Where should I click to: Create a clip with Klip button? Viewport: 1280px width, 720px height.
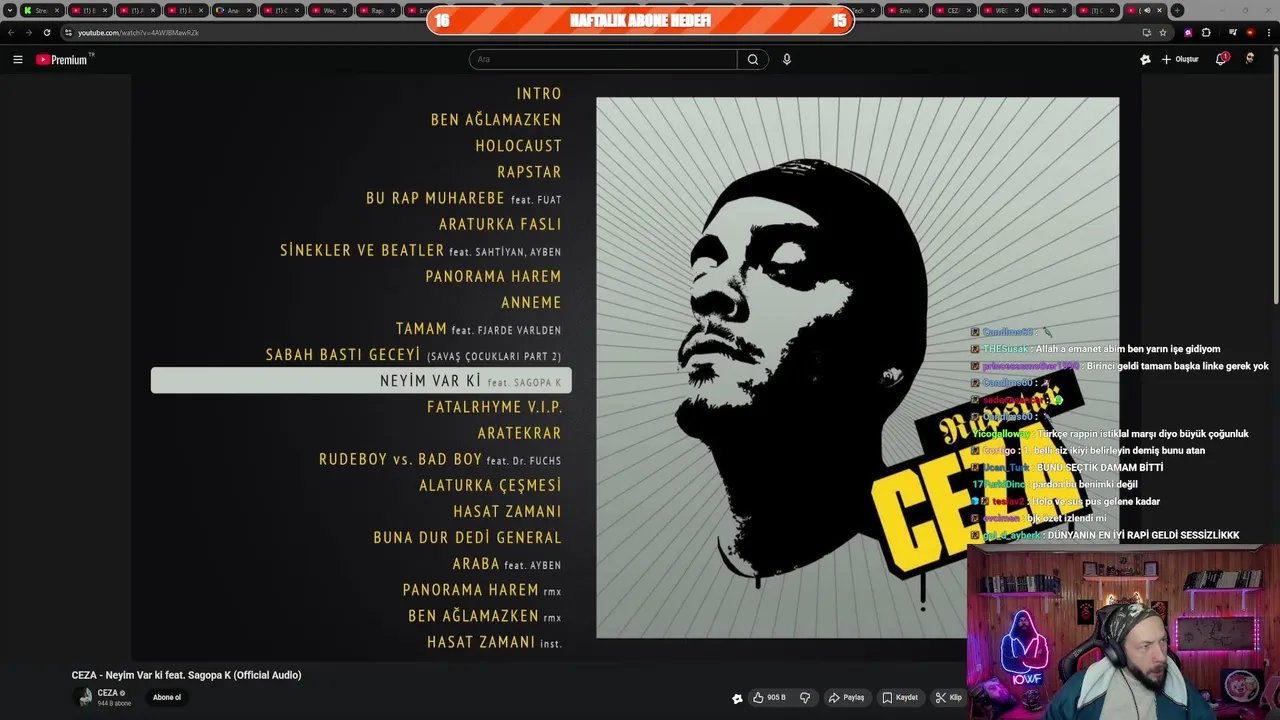[948, 698]
